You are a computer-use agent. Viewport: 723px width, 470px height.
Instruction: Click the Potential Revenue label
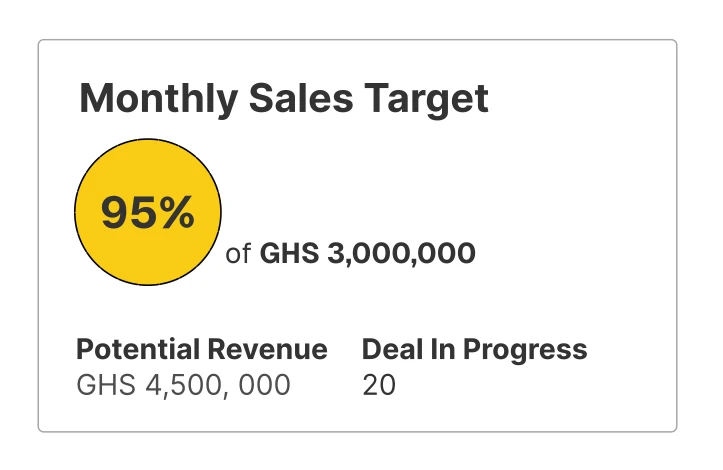[201, 350]
